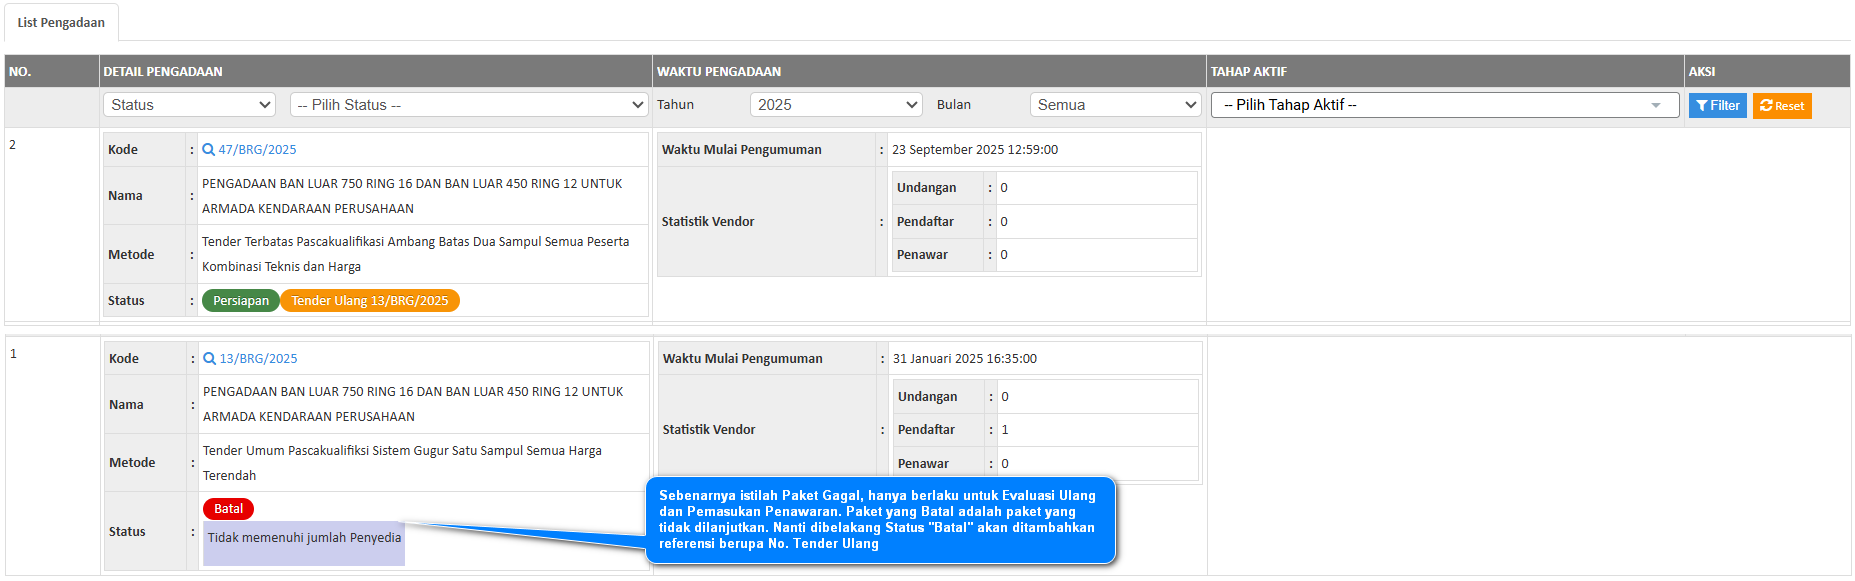Click the magnifier icon beside 13/BRG/2025
Screen dimensions: 1855x581
(x=209, y=359)
